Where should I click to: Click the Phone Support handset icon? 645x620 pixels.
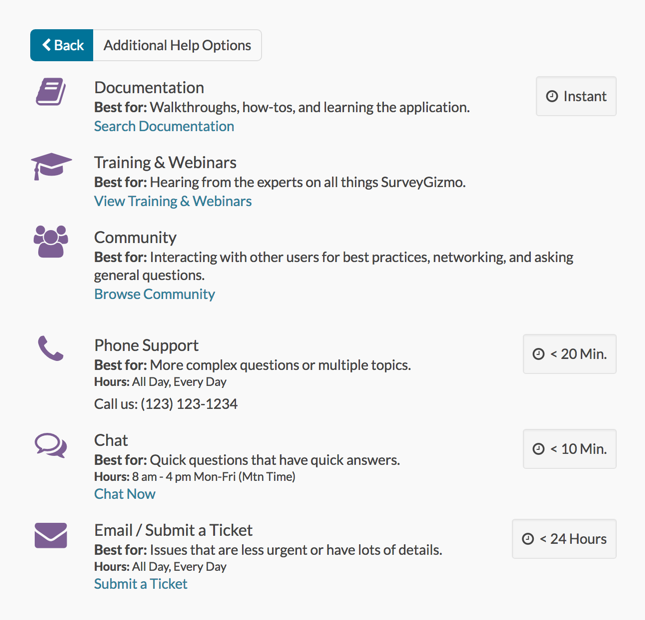tap(50, 349)
